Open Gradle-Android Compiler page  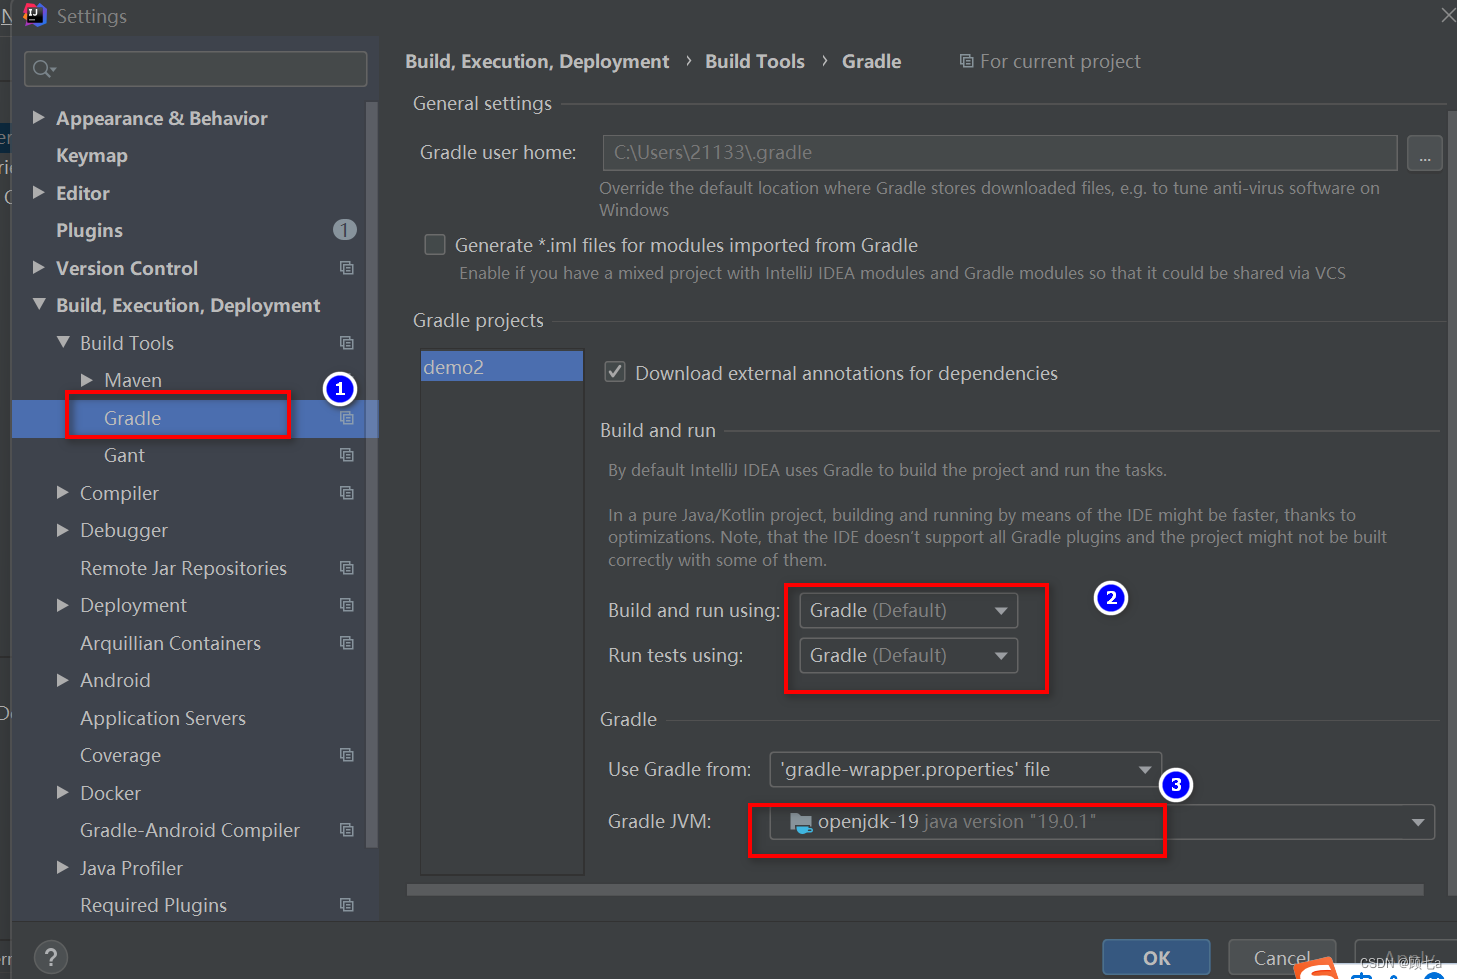point(190,830)
